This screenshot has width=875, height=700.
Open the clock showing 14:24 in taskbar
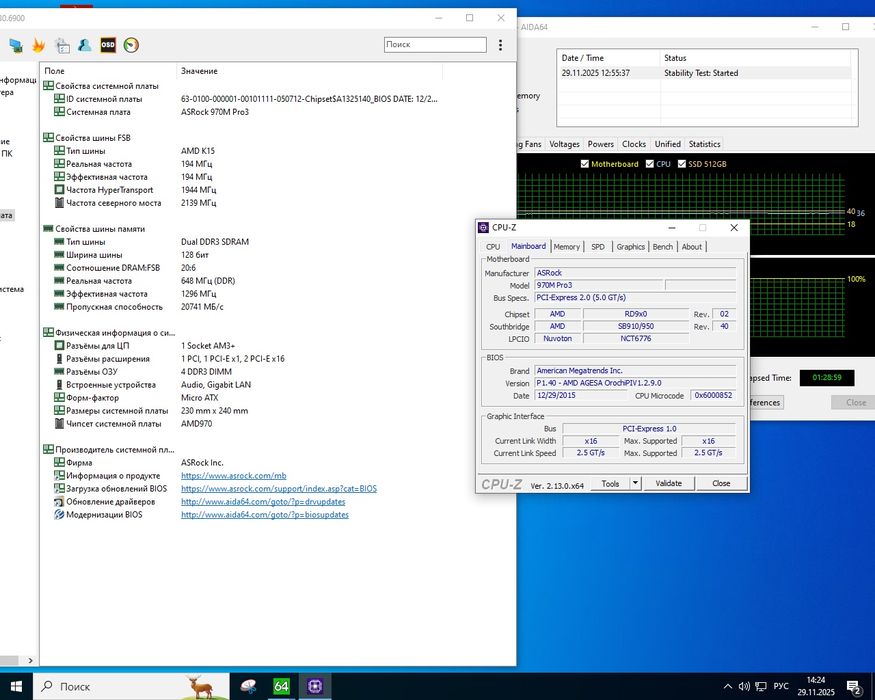(x=816, y=686)
